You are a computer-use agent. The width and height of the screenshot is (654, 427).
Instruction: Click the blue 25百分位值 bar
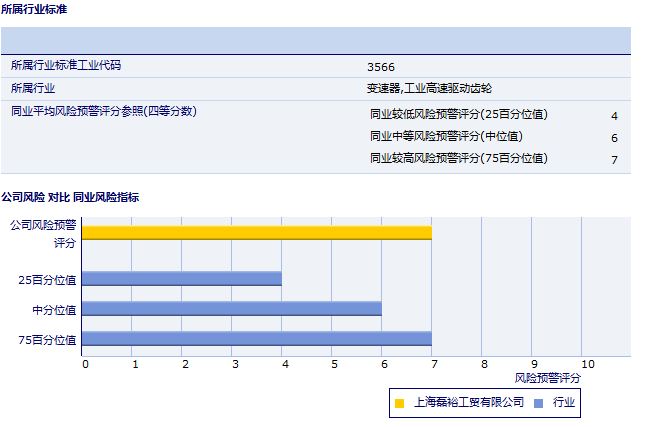(181, 279)
